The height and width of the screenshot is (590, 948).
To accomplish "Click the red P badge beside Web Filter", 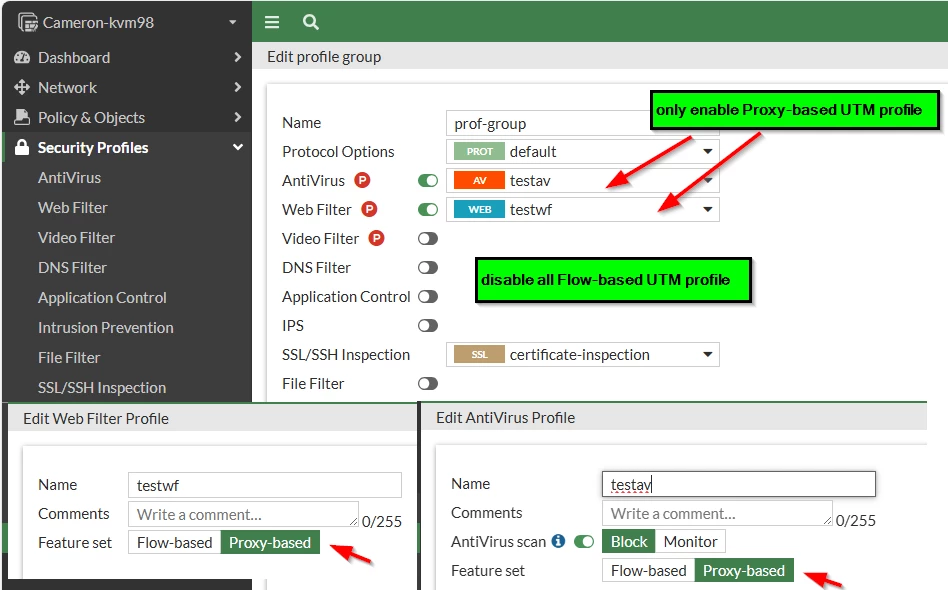I will click(x=369, y=209).
